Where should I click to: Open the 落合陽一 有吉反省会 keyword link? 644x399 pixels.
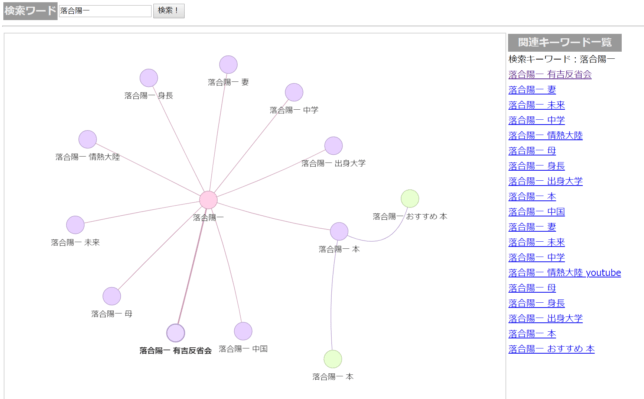550,74
